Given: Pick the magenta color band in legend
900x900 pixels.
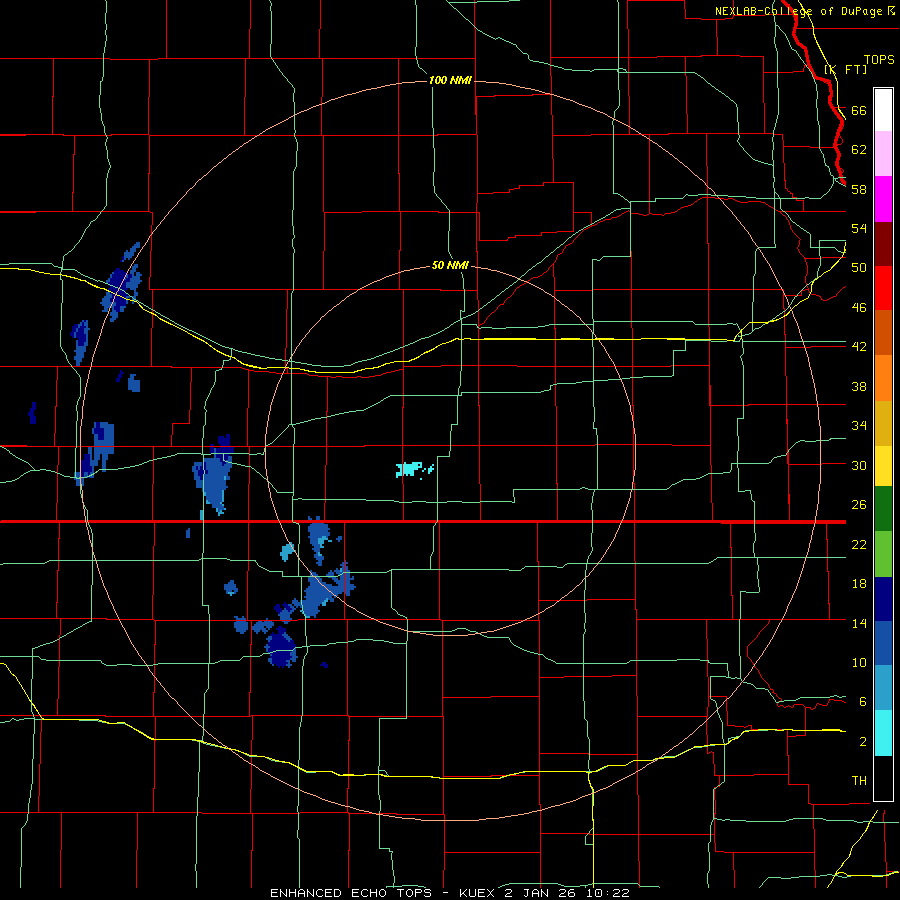Looking at the screenshot, I should click(x=883, y=199).
